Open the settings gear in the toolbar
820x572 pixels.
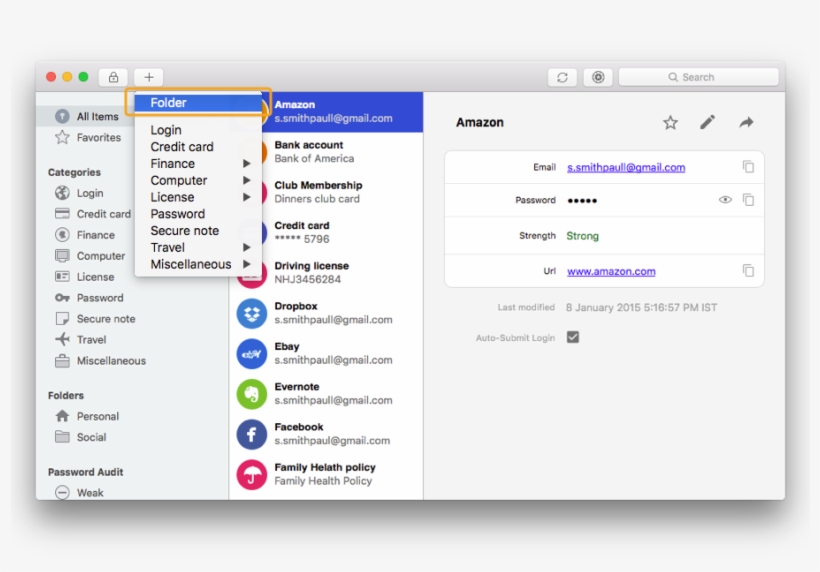point(598,77)
